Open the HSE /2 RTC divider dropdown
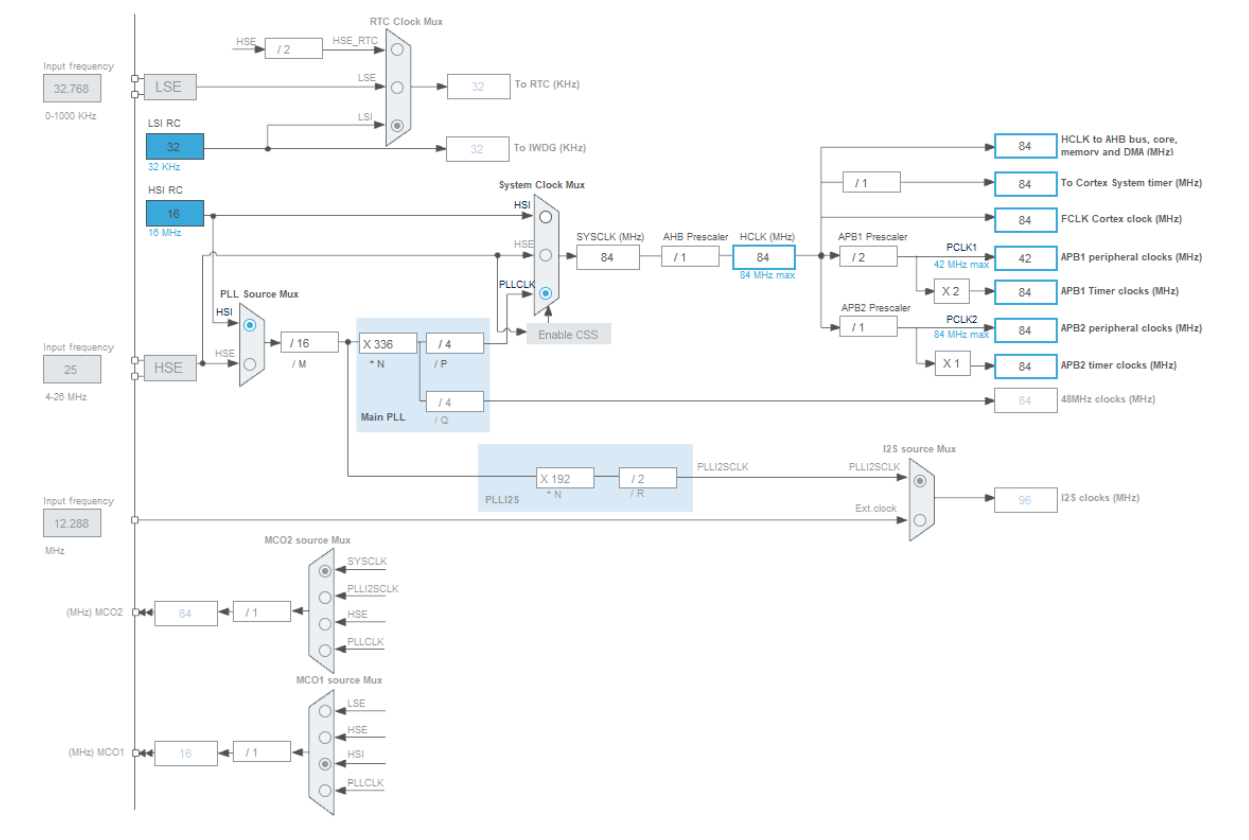This screenshot has width=1249, height=840. pyautogui.click(x=294, y=49)
